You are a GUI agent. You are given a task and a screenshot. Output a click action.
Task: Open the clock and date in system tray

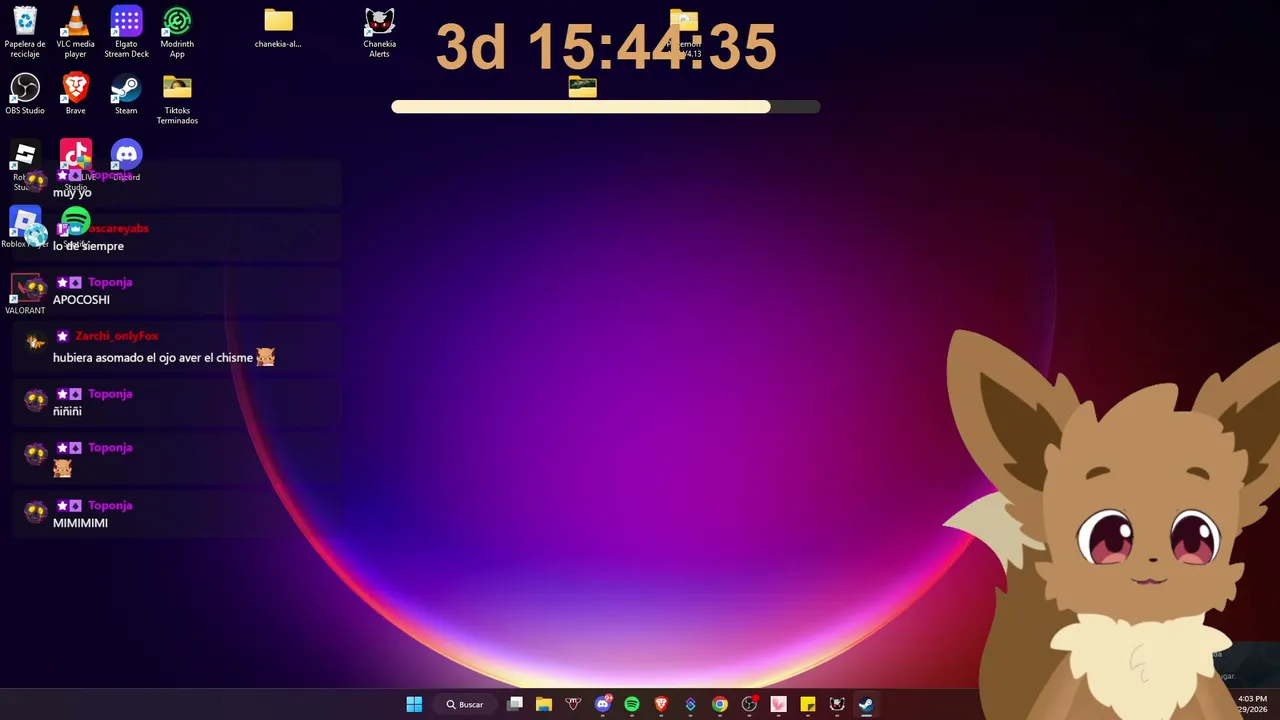(1252, 704)
